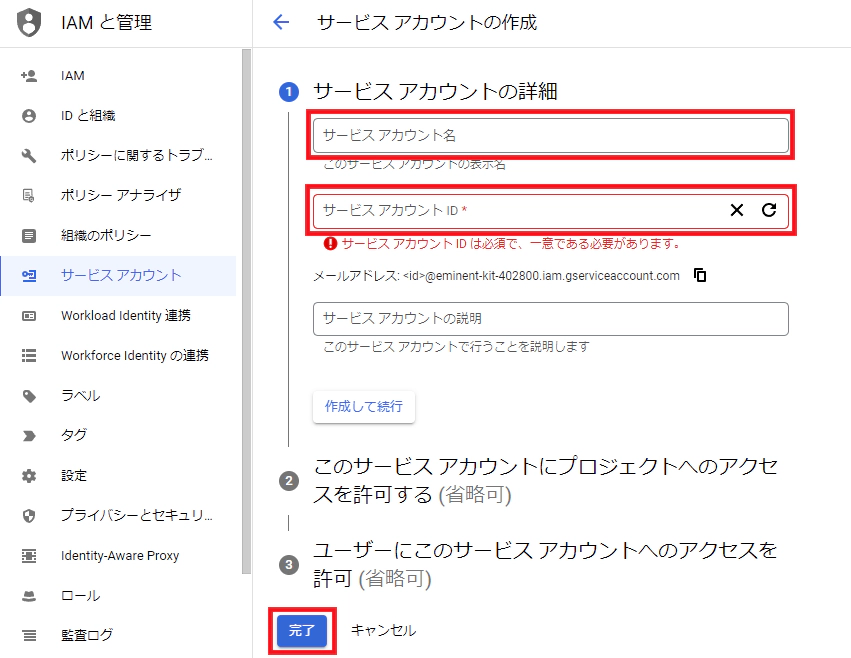The image size is (851, 658).
Task: Open Workforce Identity の連携 page
Action: coord(118,356)
